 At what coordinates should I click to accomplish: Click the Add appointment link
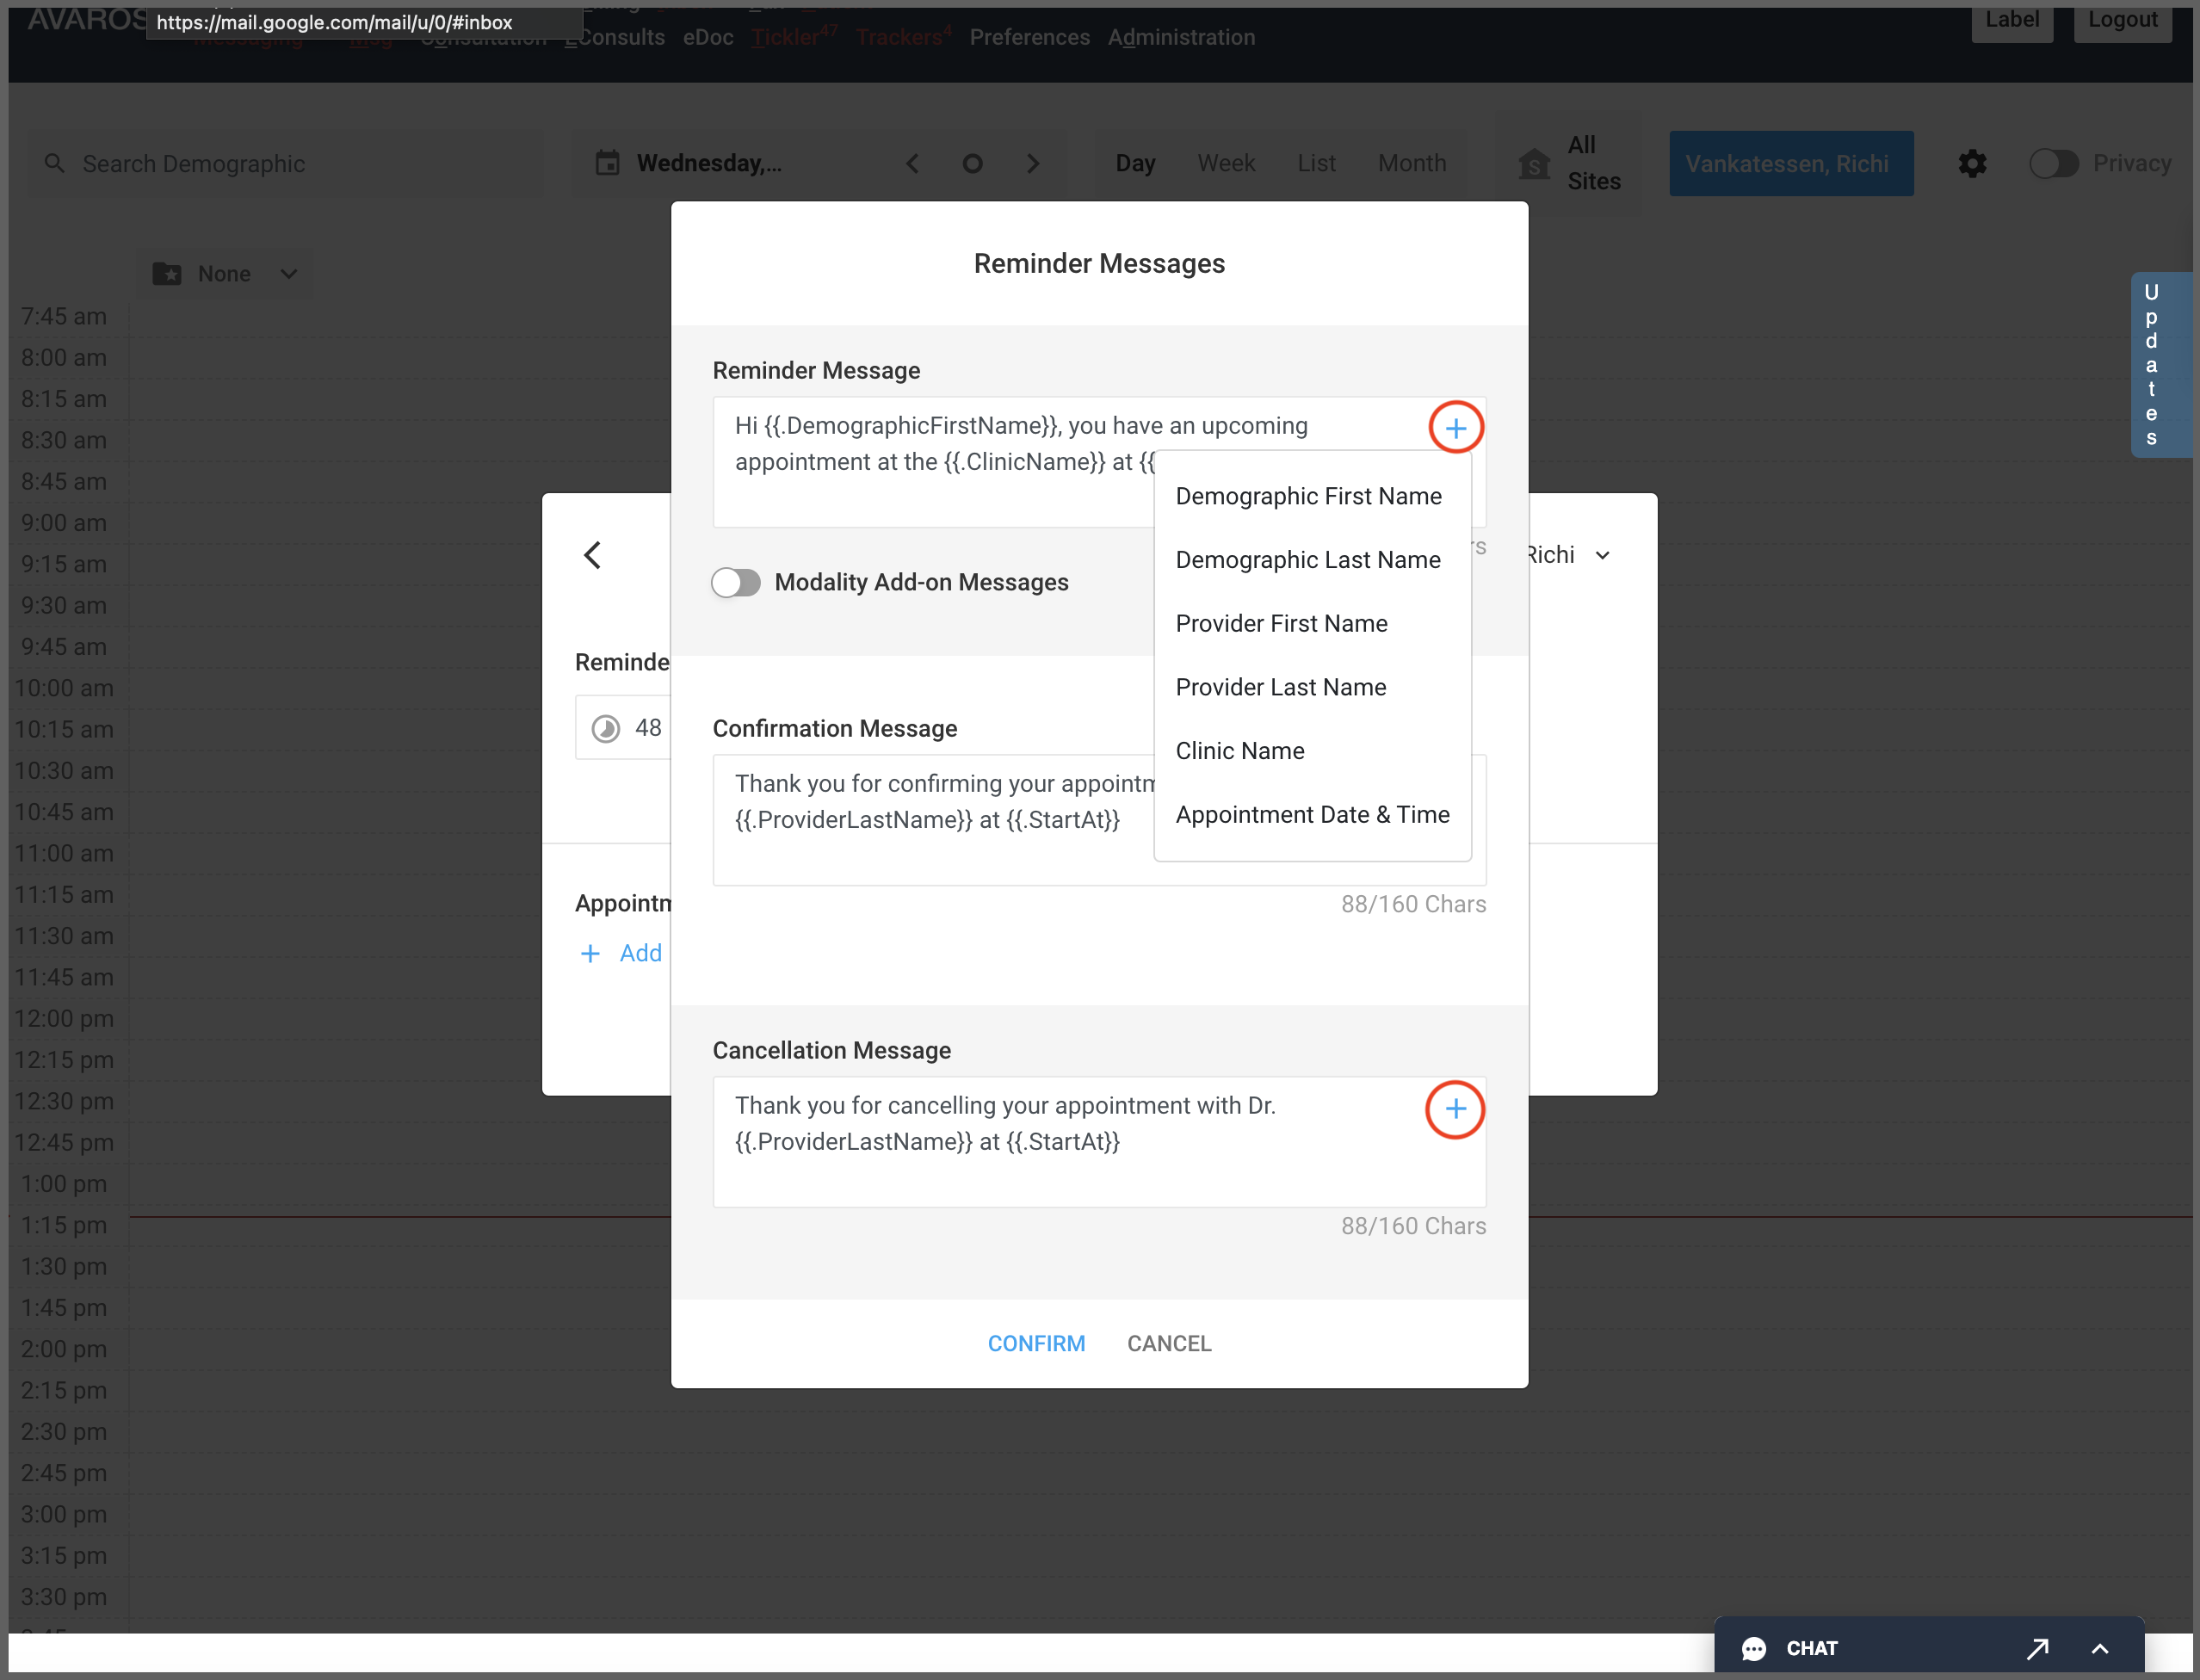coord(640,953)
